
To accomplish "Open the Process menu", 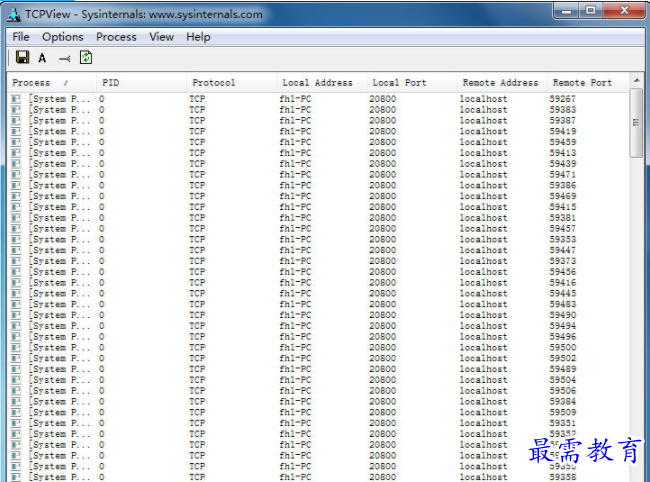I will click(x=116, y=37).
